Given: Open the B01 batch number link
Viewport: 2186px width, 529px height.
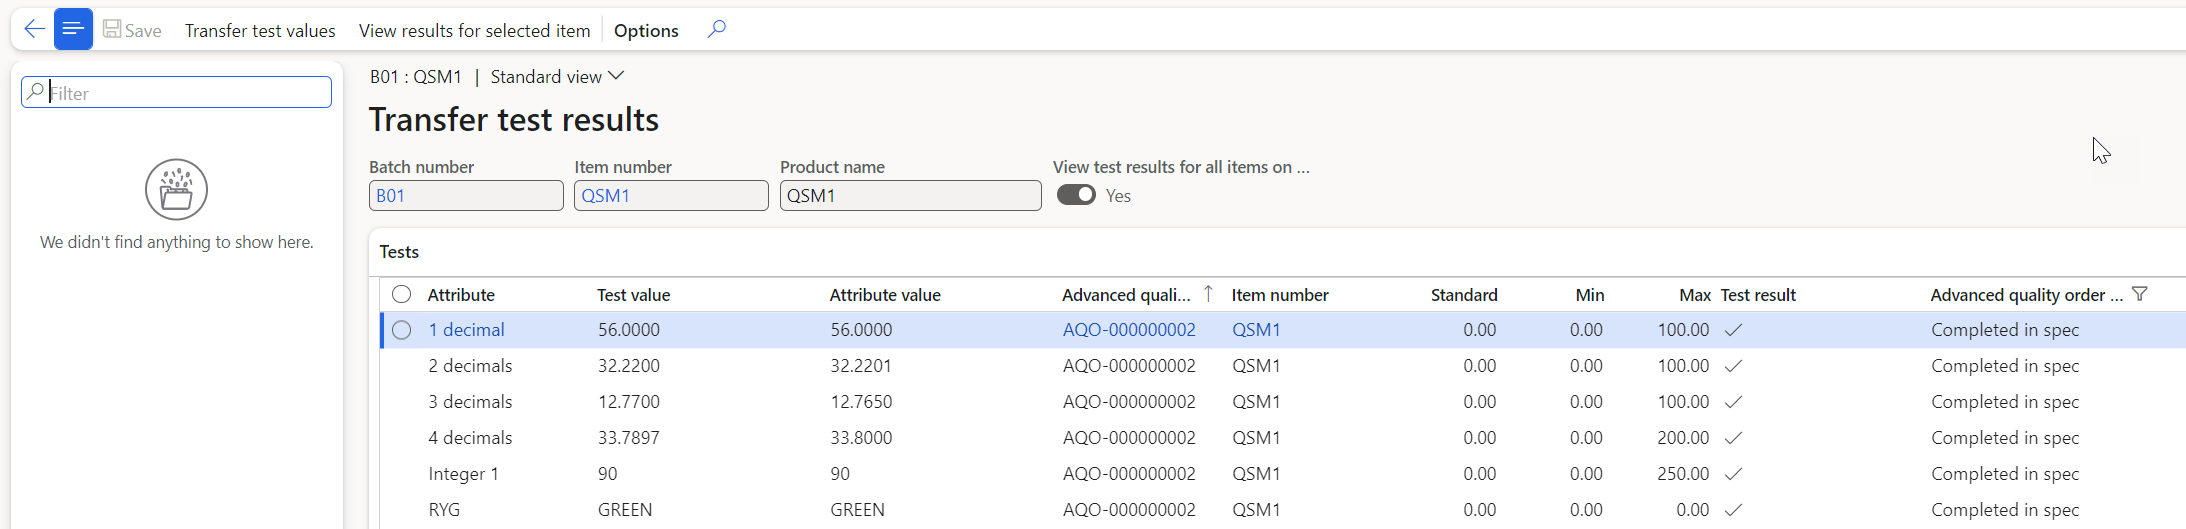Looking at the screenshot, I should pyautogui.click(x=391, y=196).
